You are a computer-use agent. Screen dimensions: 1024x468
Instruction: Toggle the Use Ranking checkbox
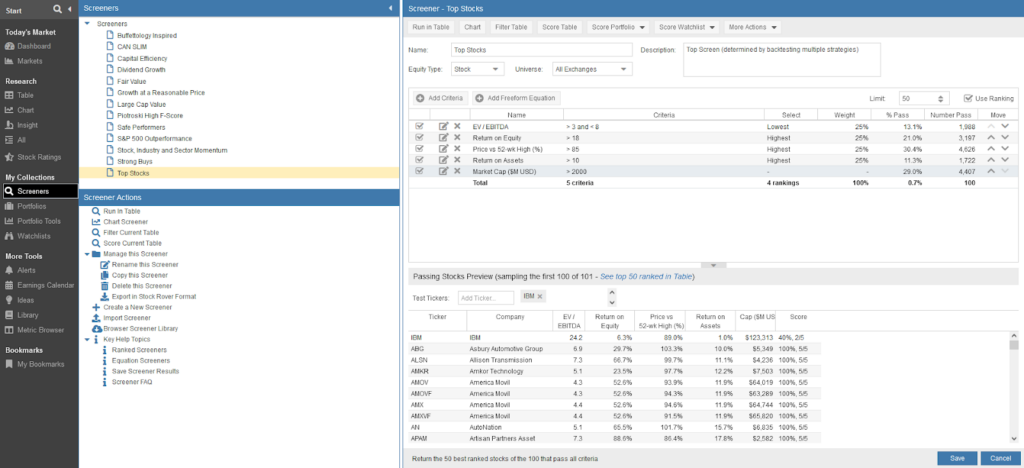[968, 99]
